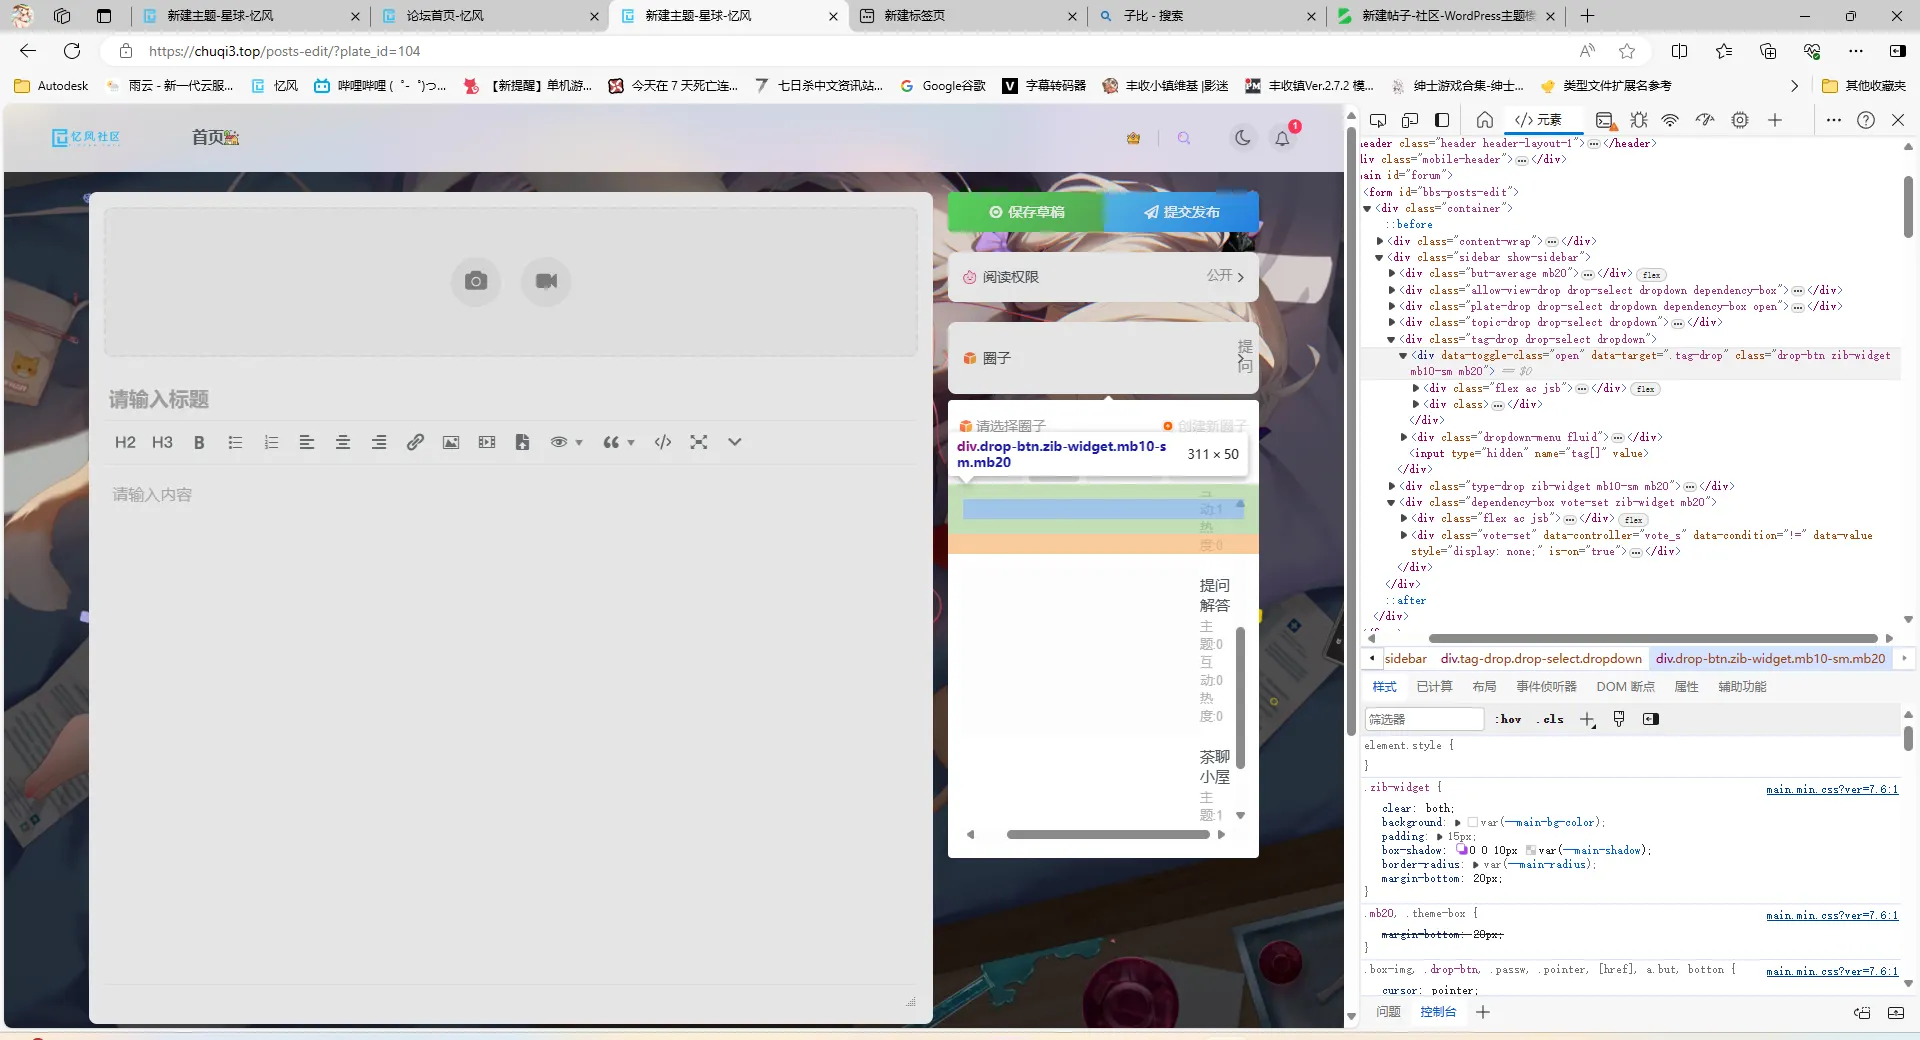The image size is (1920, 1040).
Task: Add new style rule plus icon
Action: coord(1587,720)
